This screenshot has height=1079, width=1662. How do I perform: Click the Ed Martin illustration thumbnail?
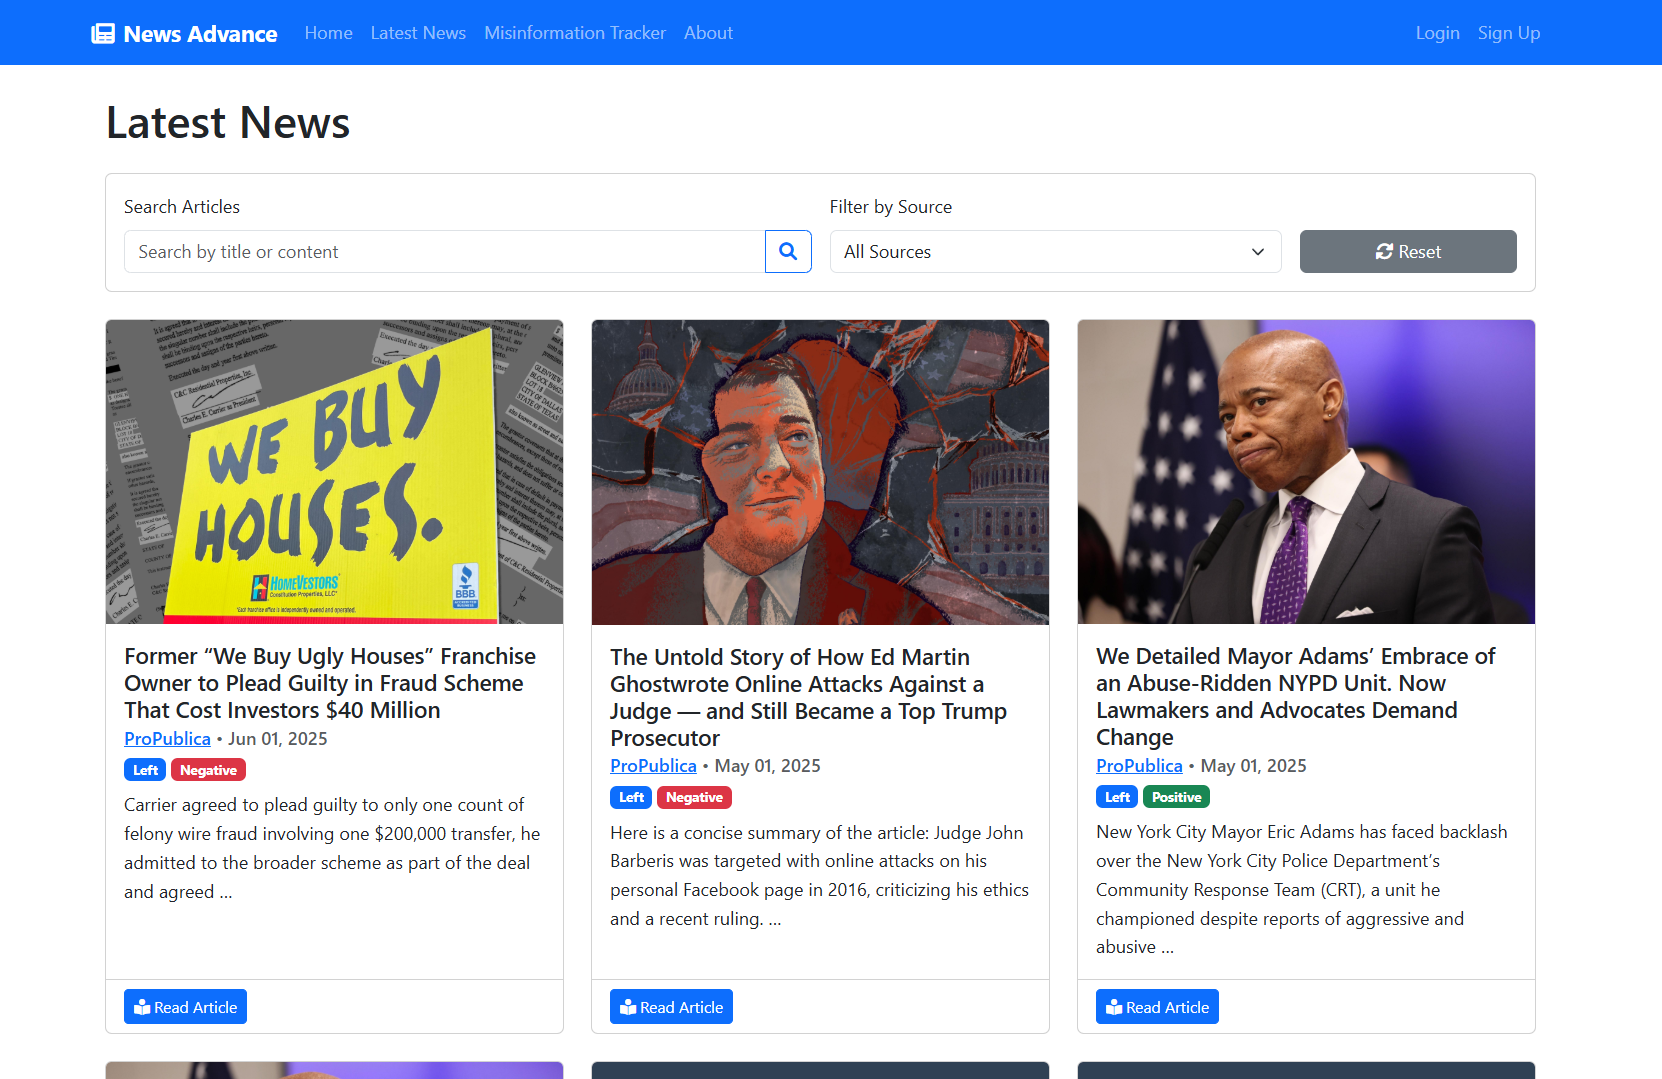pos(820,472)
